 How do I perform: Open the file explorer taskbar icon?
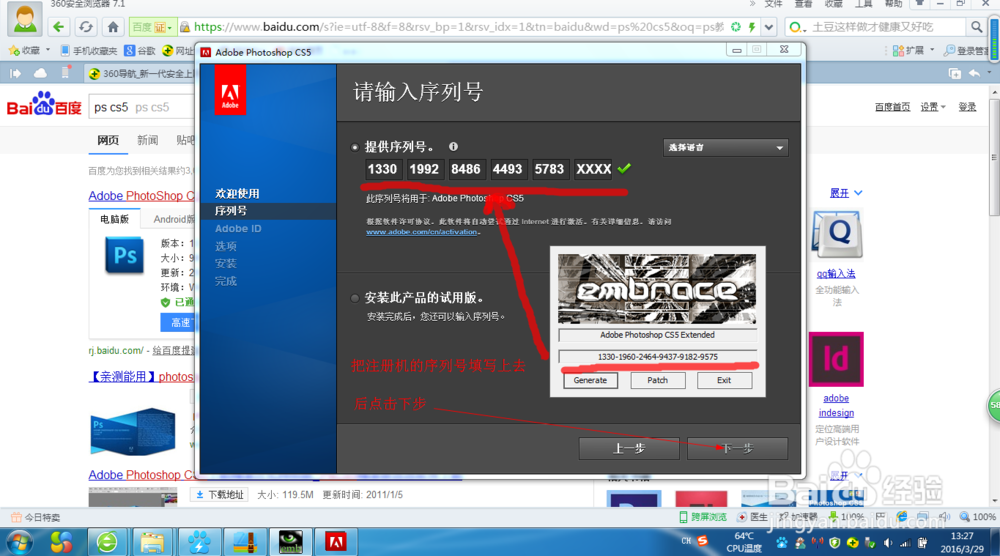152,542
